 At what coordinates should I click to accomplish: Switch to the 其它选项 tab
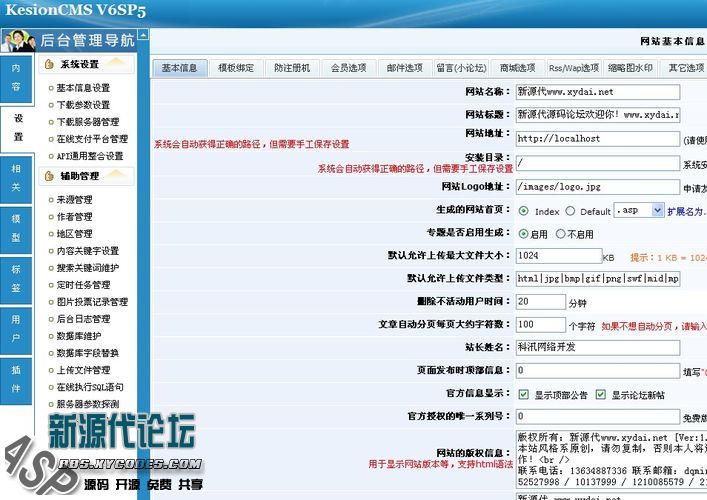(684, 68)
